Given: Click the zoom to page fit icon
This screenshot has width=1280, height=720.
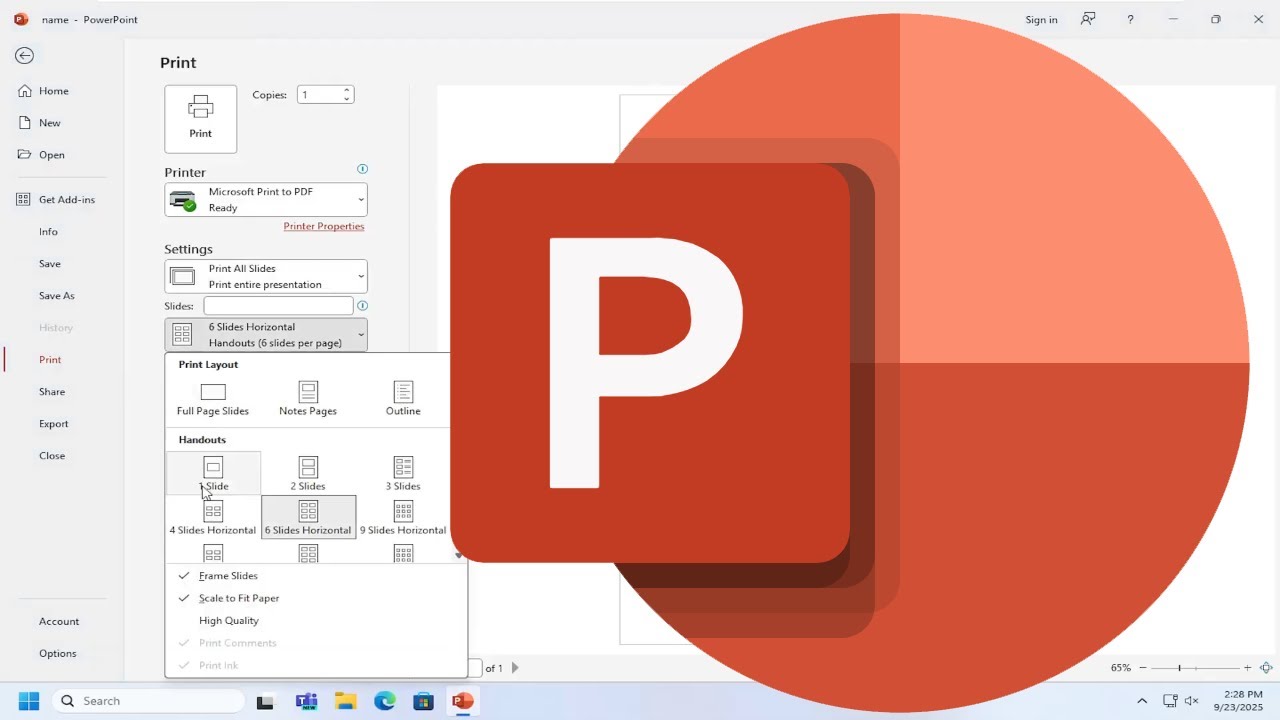Looking at the screenshot, I should click(1266, 667).
